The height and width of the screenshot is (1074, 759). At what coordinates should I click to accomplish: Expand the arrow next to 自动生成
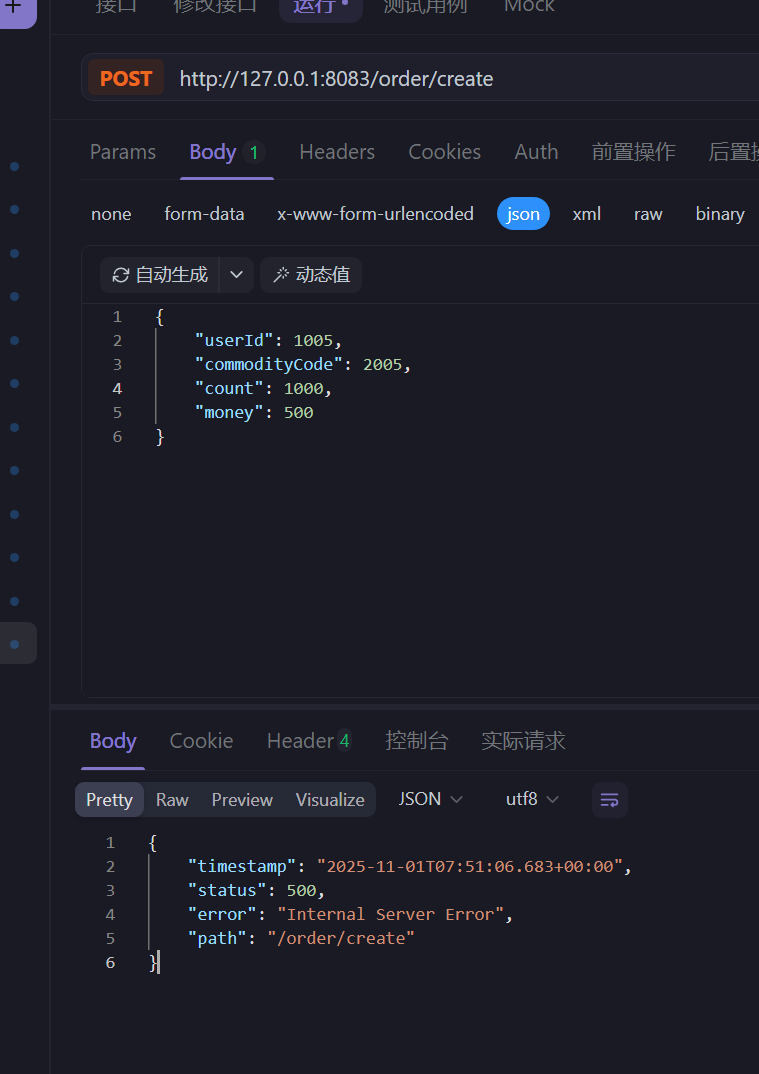pyautogui.click(x=236, y=275)
